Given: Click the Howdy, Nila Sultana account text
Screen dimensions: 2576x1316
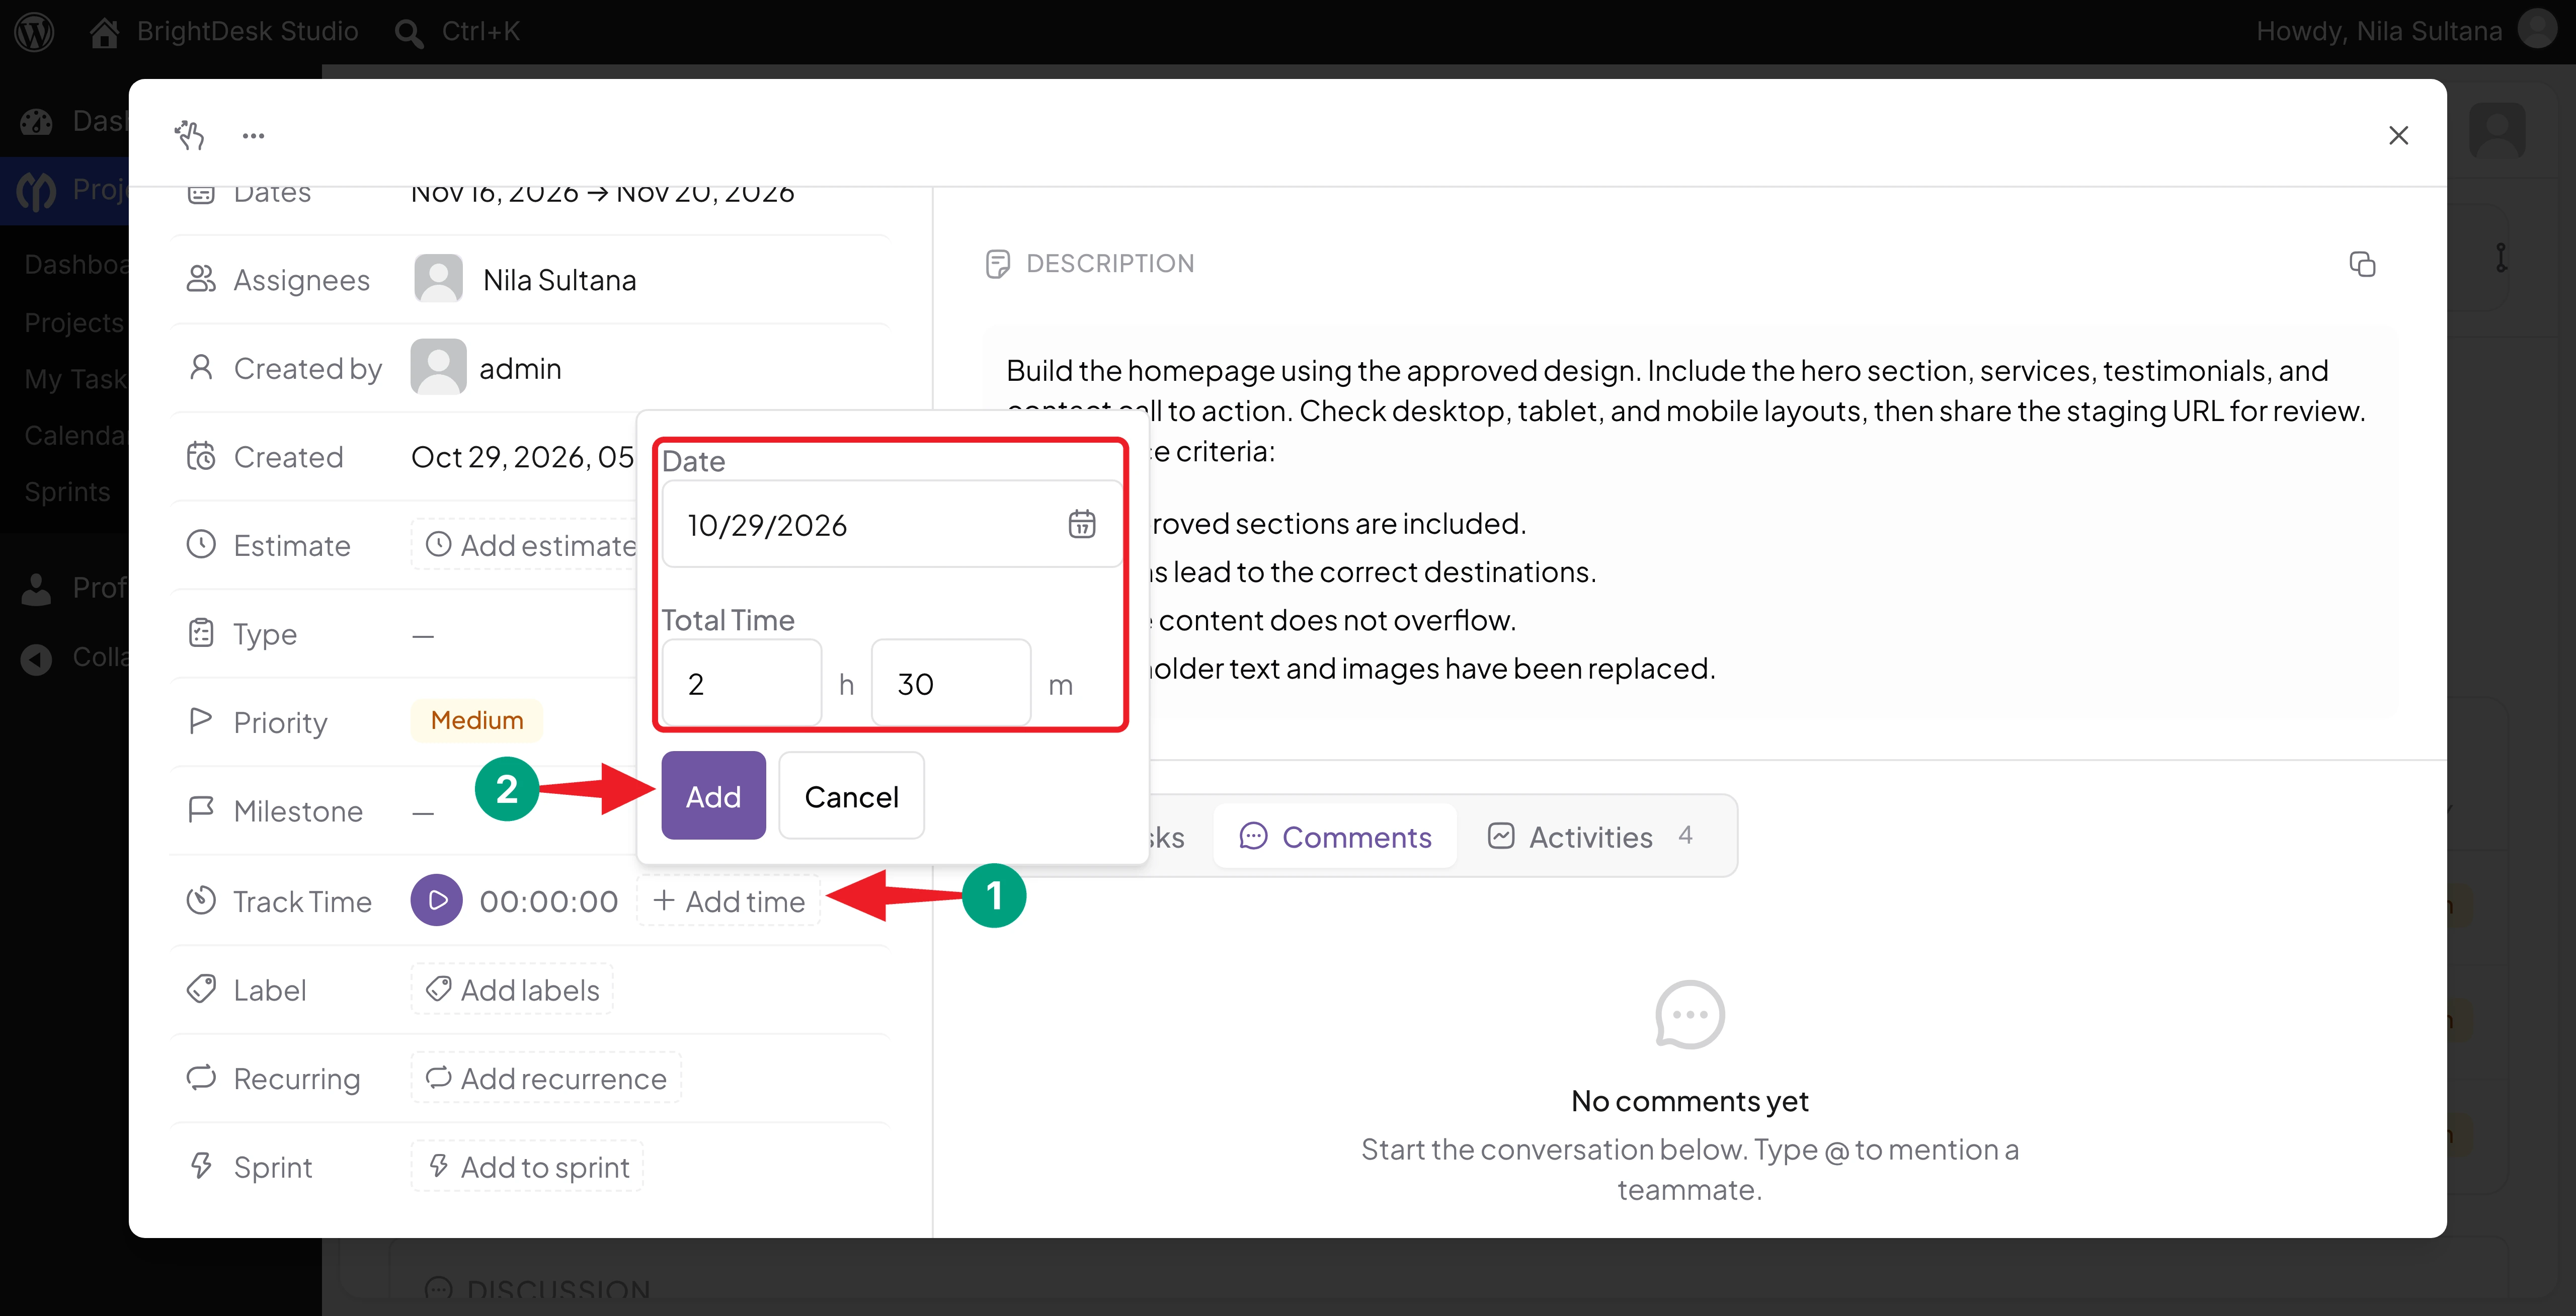Looking at the screenshot, I should click(x=2379, y=31).
